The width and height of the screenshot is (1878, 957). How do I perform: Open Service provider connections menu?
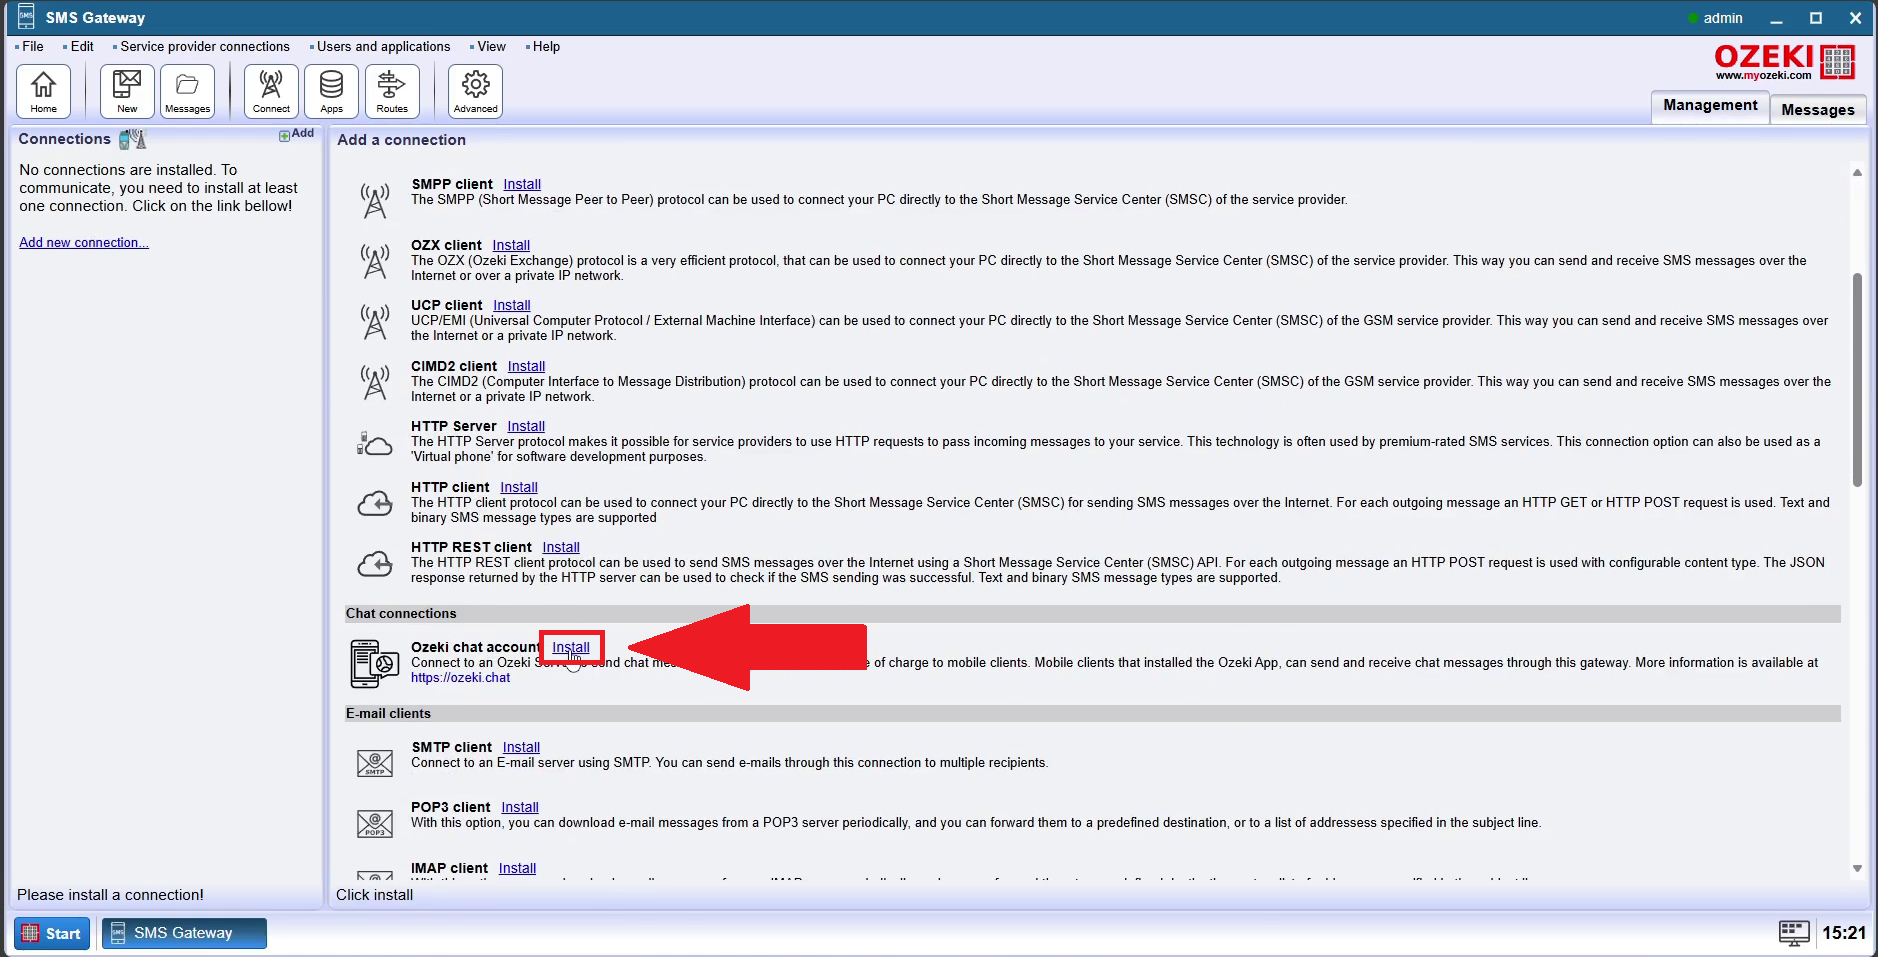205,47
